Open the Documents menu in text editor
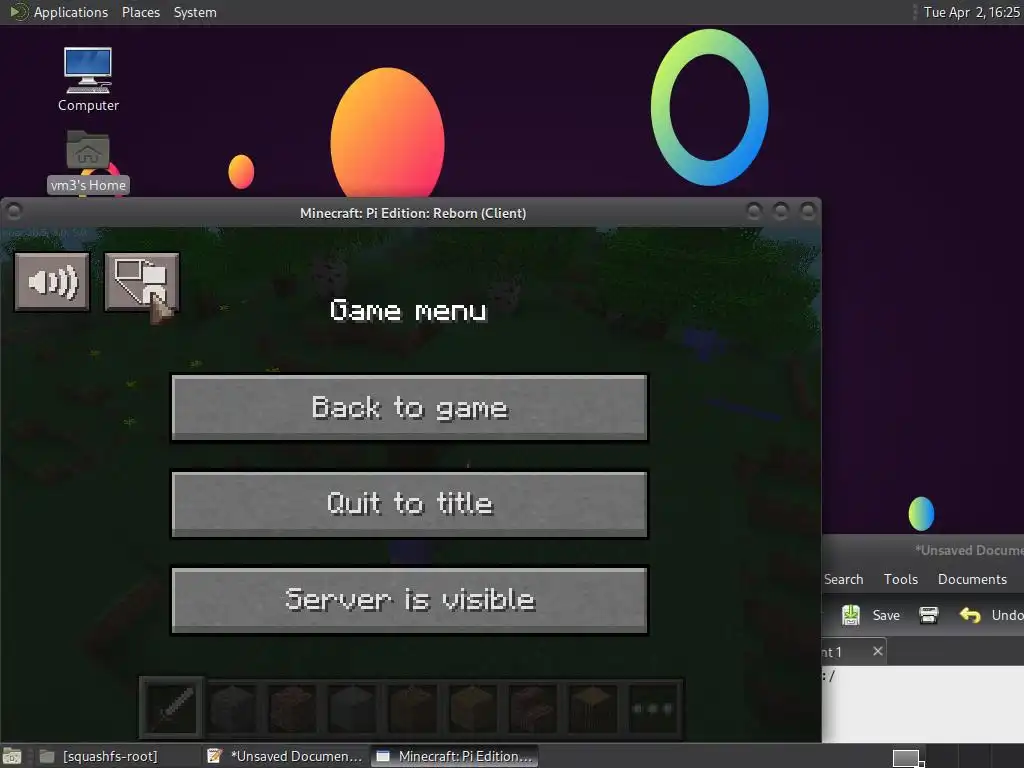Viewport: 1024px width, 768px height. tap(972, 579)
